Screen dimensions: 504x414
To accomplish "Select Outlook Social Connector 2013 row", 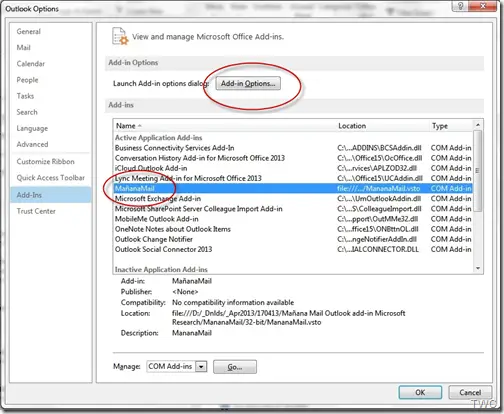I will 293,249.
